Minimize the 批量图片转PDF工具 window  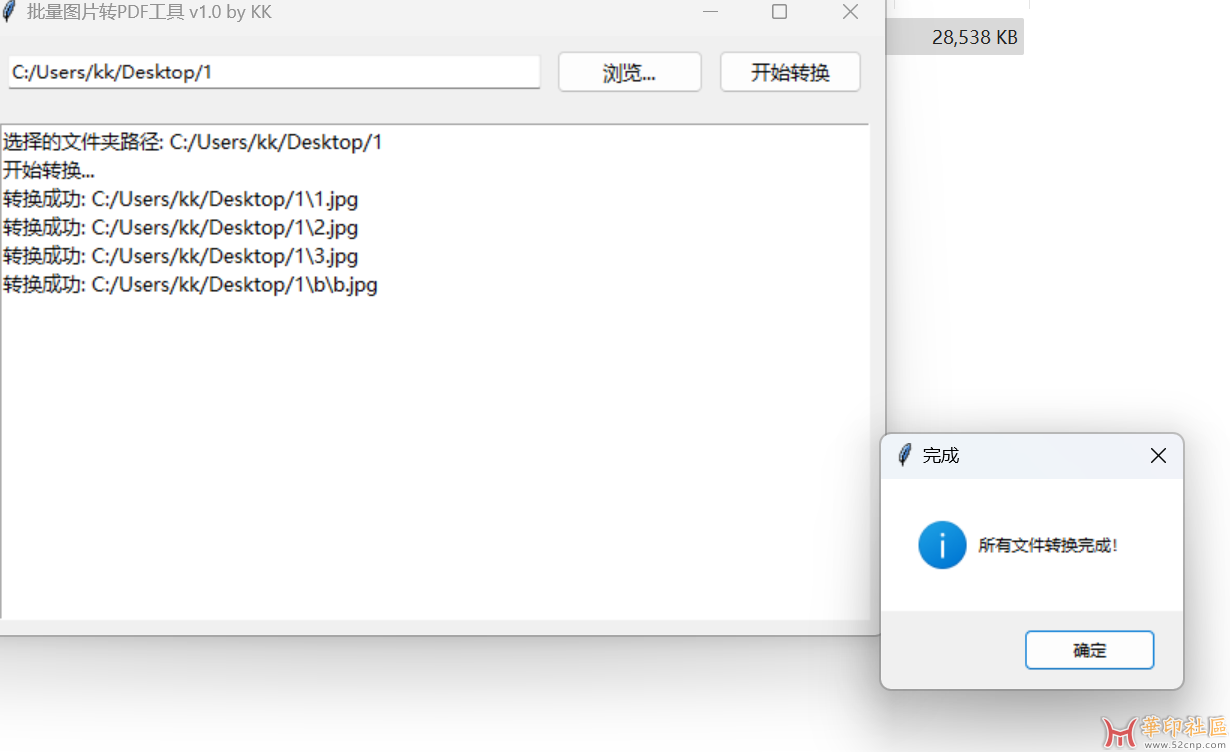710,12
